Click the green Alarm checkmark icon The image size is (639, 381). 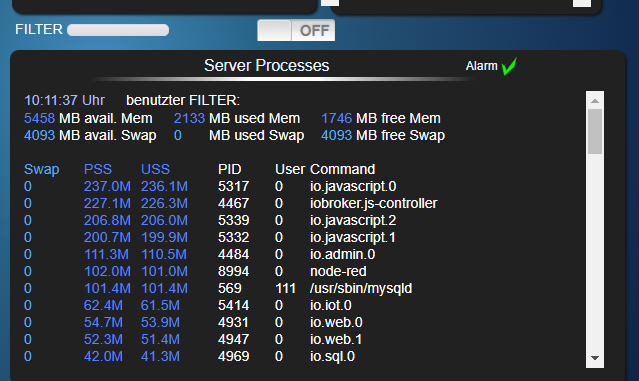coord(509,66)
